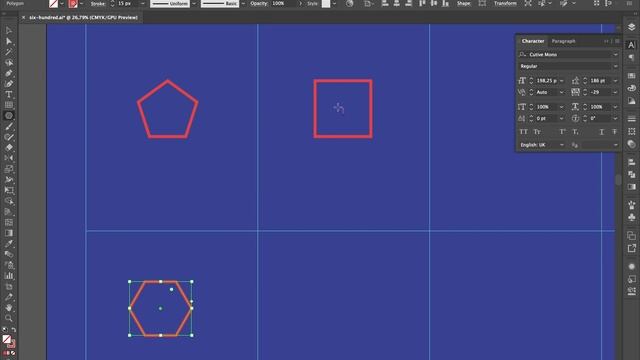Open the leading 180 pt dropdown
The image size is (640, 360).
(615, 81)
